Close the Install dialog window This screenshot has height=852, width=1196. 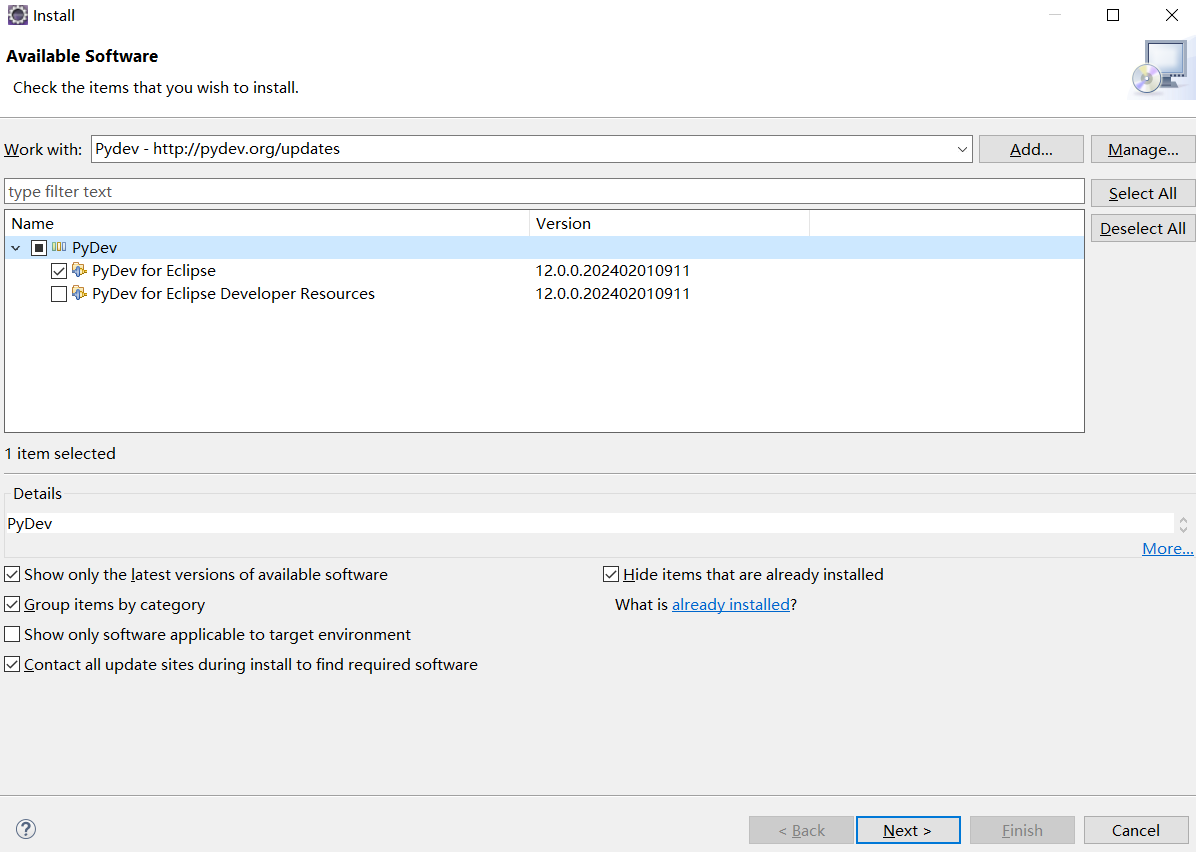click(x=1172, y=15)
